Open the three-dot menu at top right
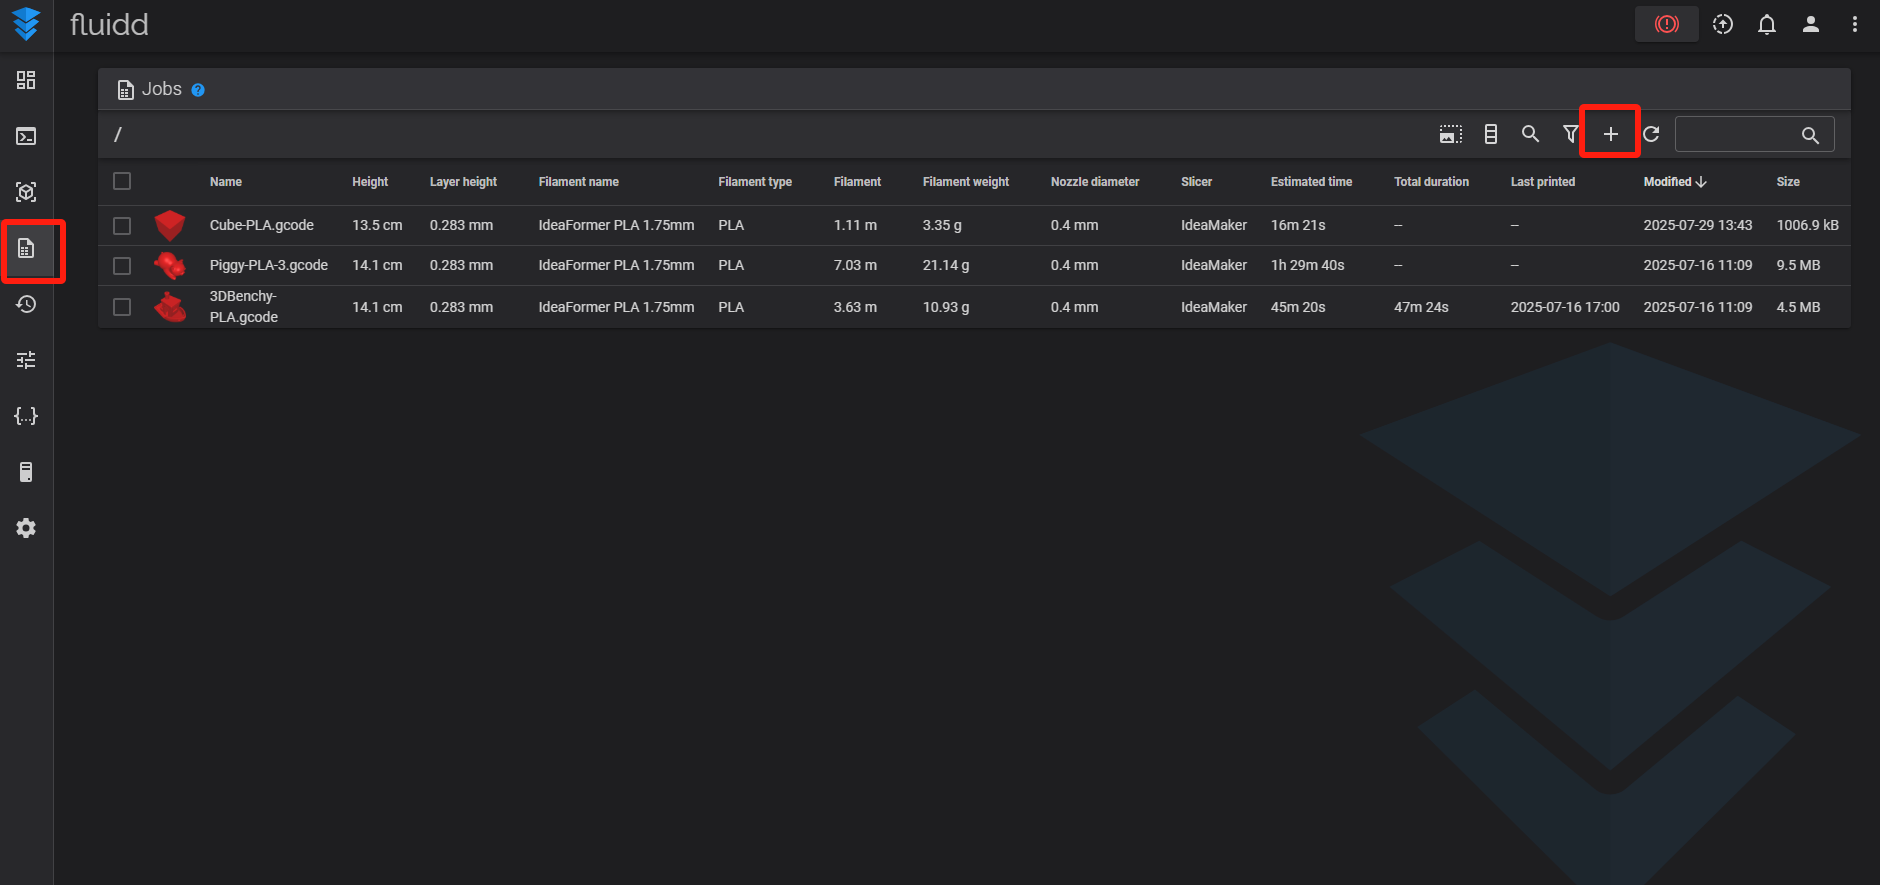 (x=1854, y=25)
